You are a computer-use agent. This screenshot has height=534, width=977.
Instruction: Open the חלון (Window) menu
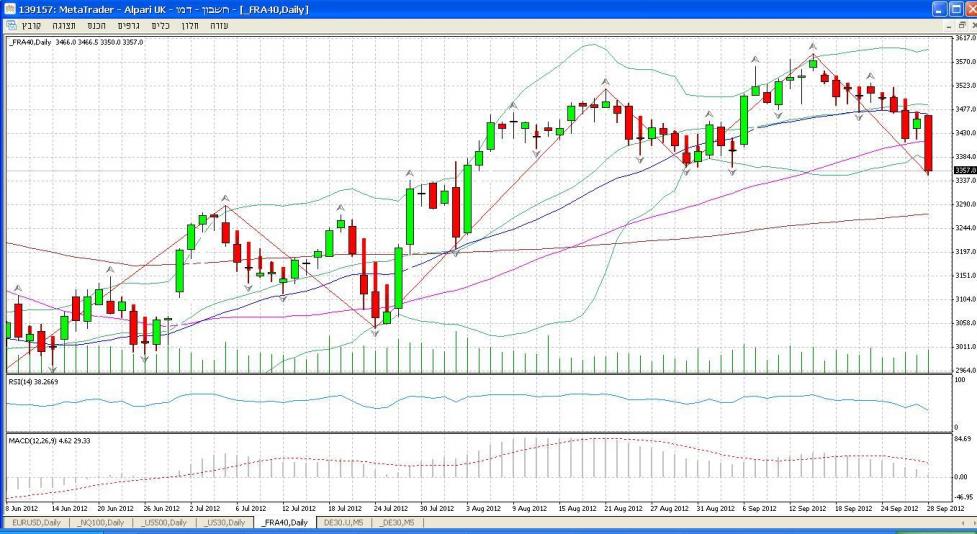(x=189, y=25)
